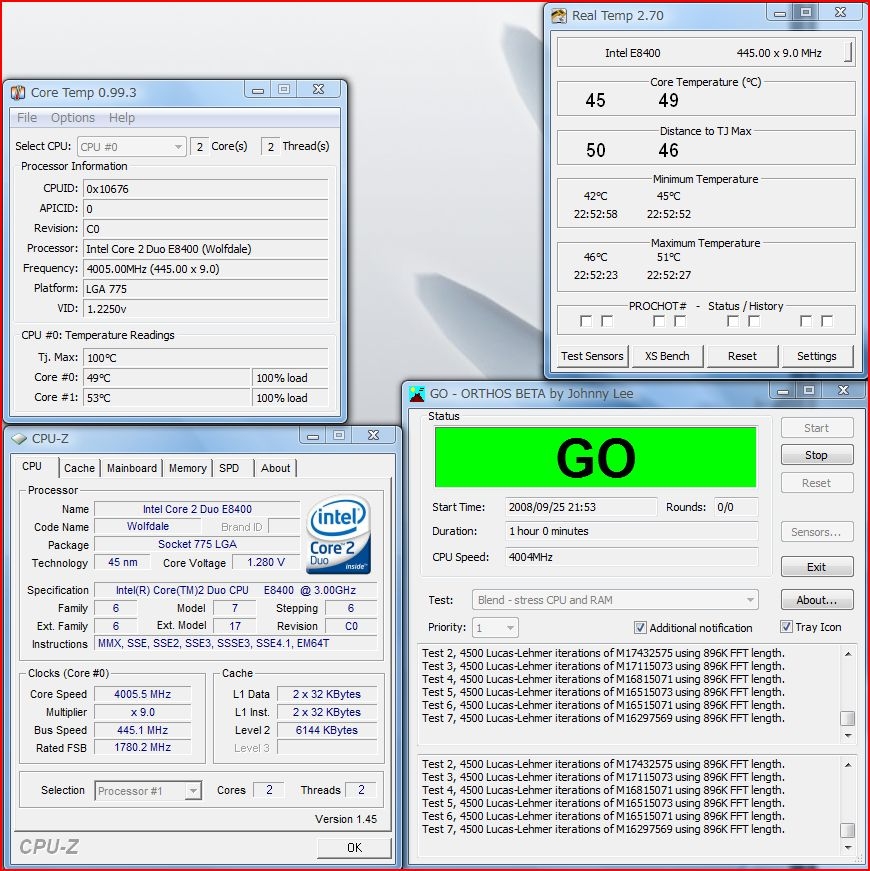The image size is (870, 871).
Task: Switch to the SPD tab in CPU-Z
Action: (229, 468)
